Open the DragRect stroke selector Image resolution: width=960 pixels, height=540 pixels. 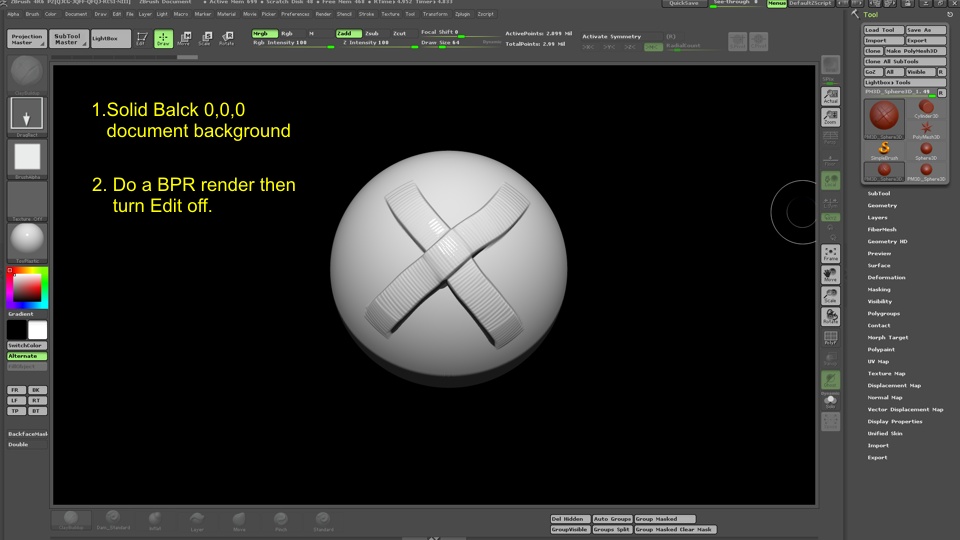point(27,115)
